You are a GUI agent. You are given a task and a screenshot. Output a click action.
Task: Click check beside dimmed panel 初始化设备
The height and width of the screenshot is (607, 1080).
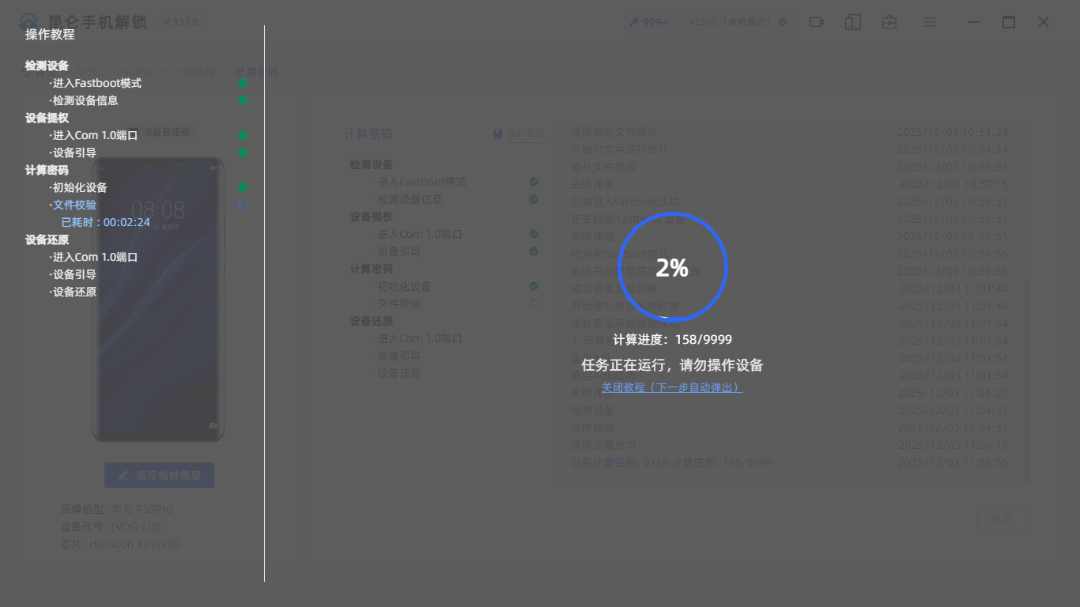(x=534, y=286)
